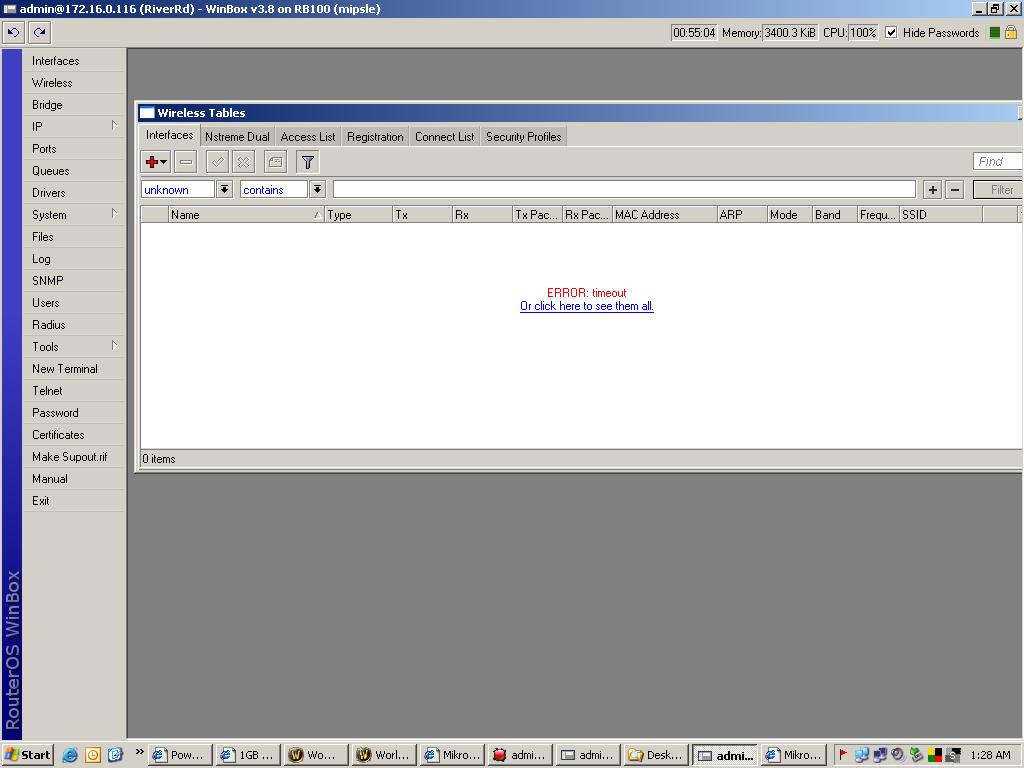Click the red plus Add button
This screenshot has height=768, width=1024.
pos(156,162)
